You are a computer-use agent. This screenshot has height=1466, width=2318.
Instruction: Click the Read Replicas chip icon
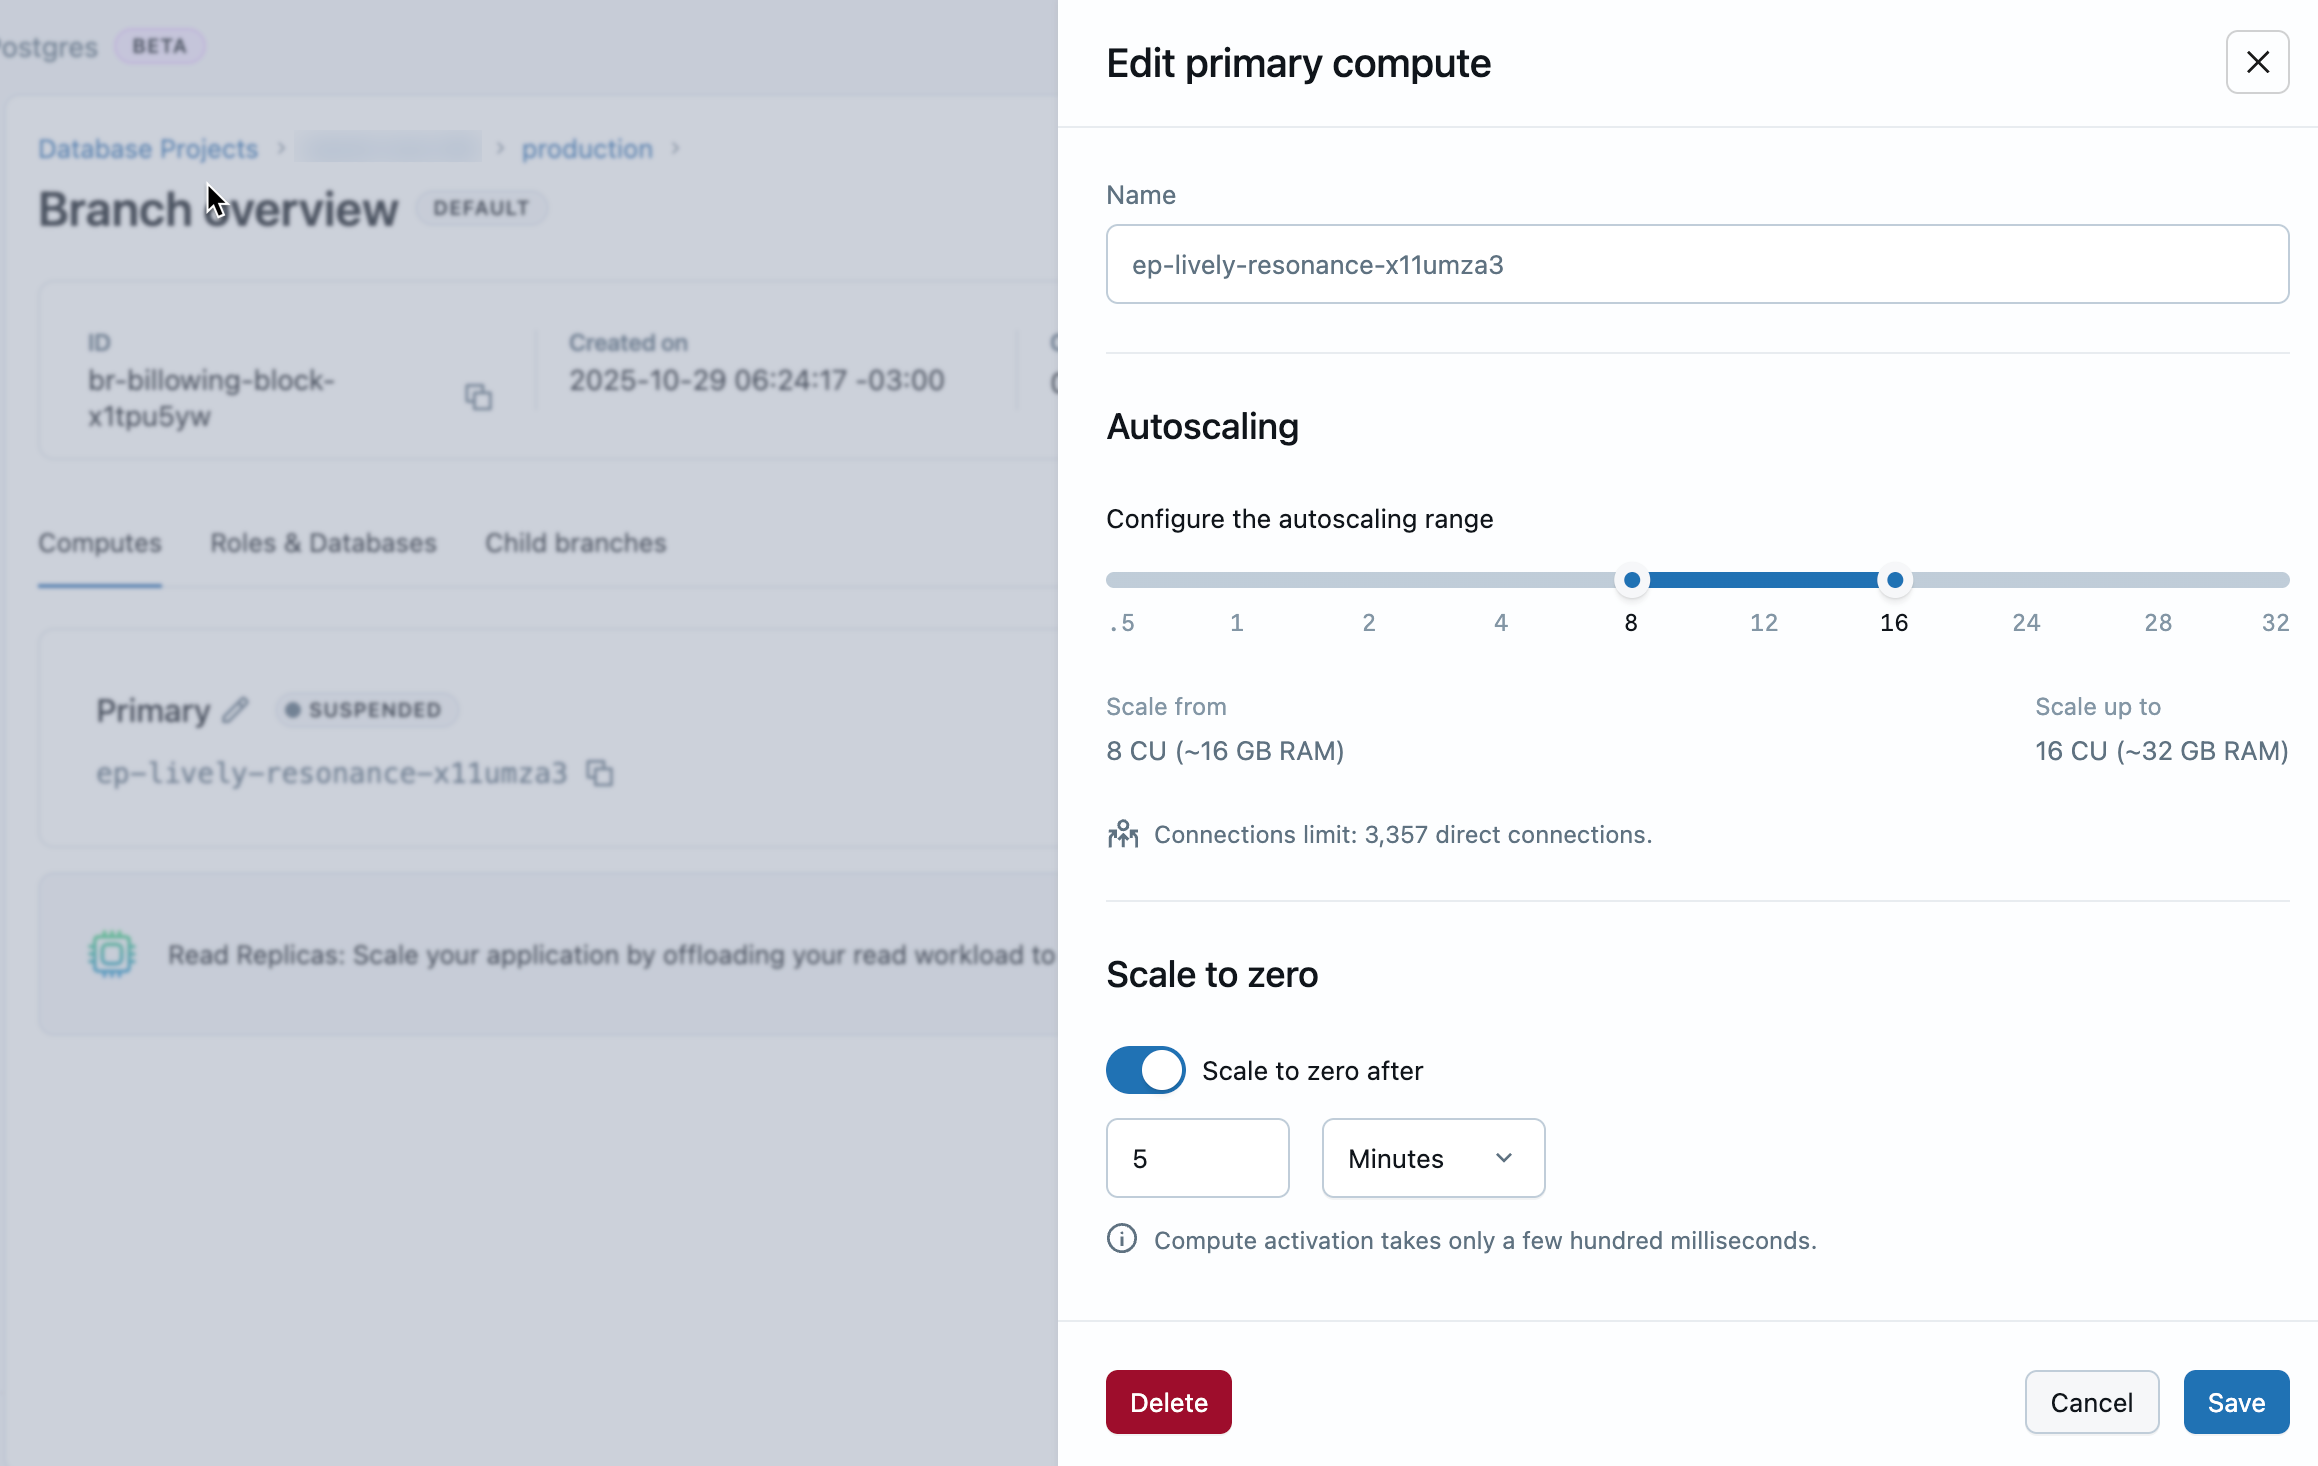111,954
